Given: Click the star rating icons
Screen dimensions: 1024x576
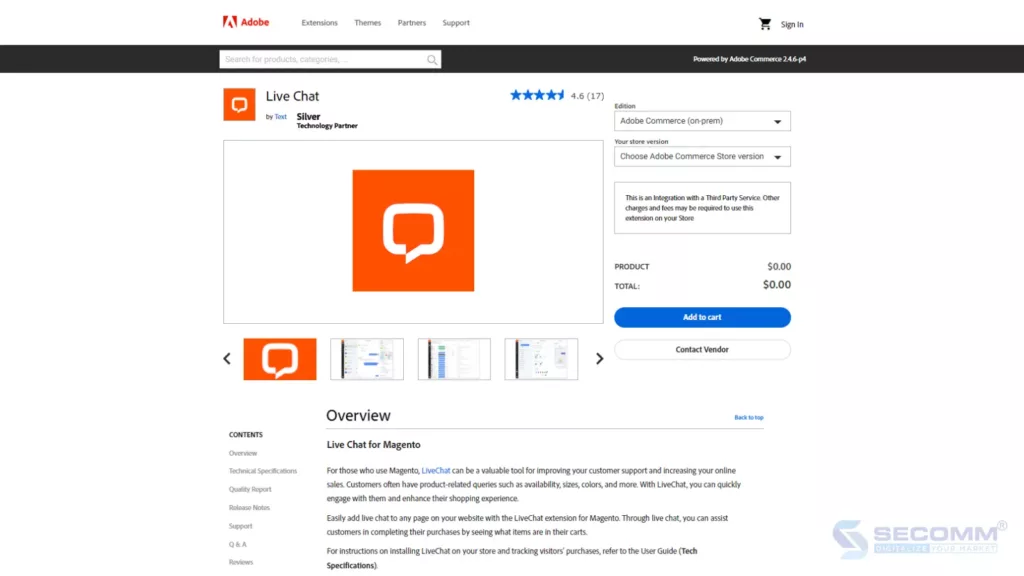Looking at the screenshot, I should [x=537, y=95].
